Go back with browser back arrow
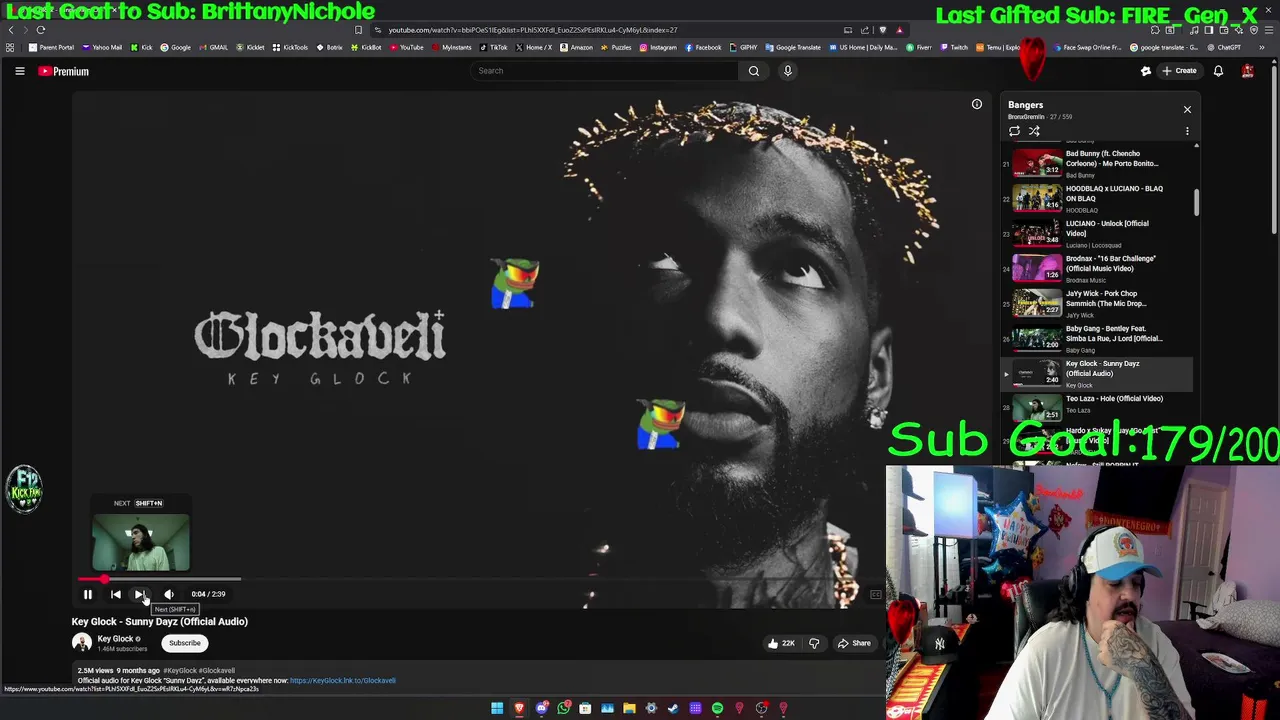 [11, 30]
